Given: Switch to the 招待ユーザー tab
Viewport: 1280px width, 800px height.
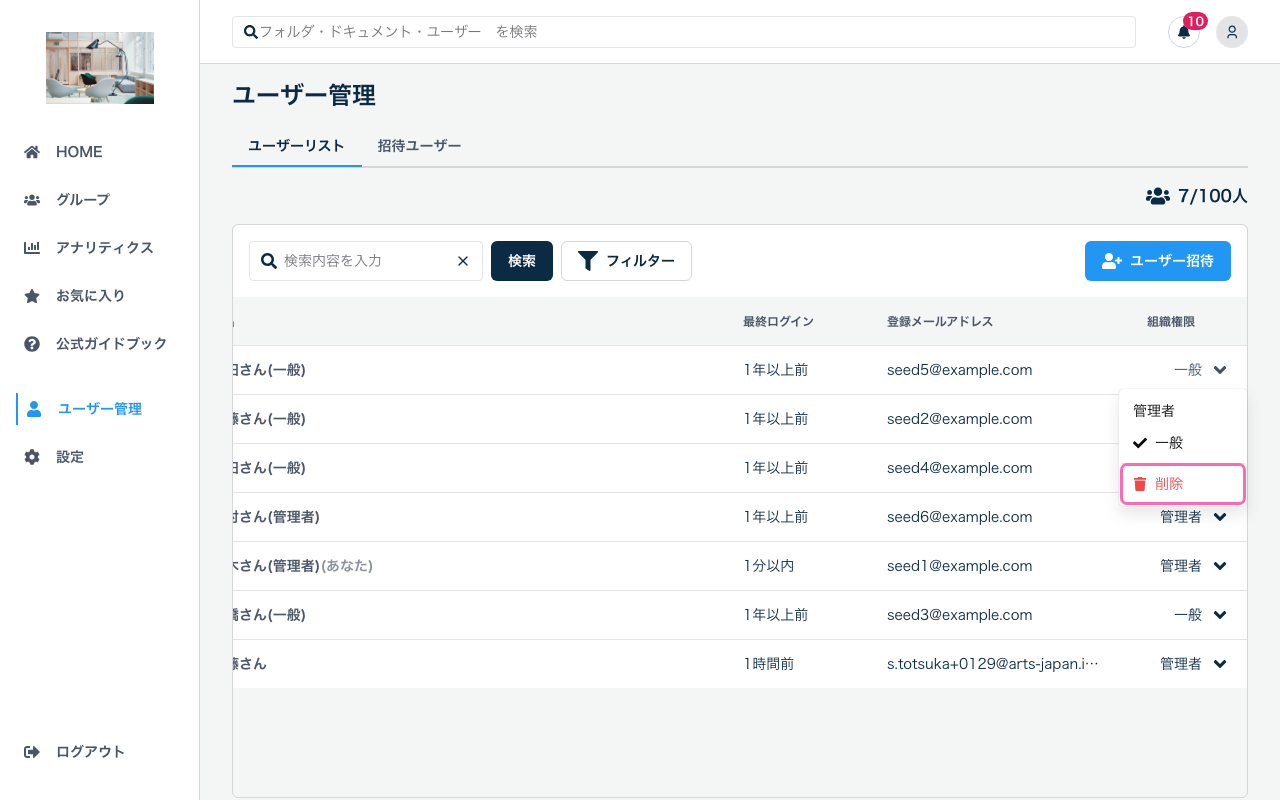Looking at the screenshot, I should coord(419,146).
